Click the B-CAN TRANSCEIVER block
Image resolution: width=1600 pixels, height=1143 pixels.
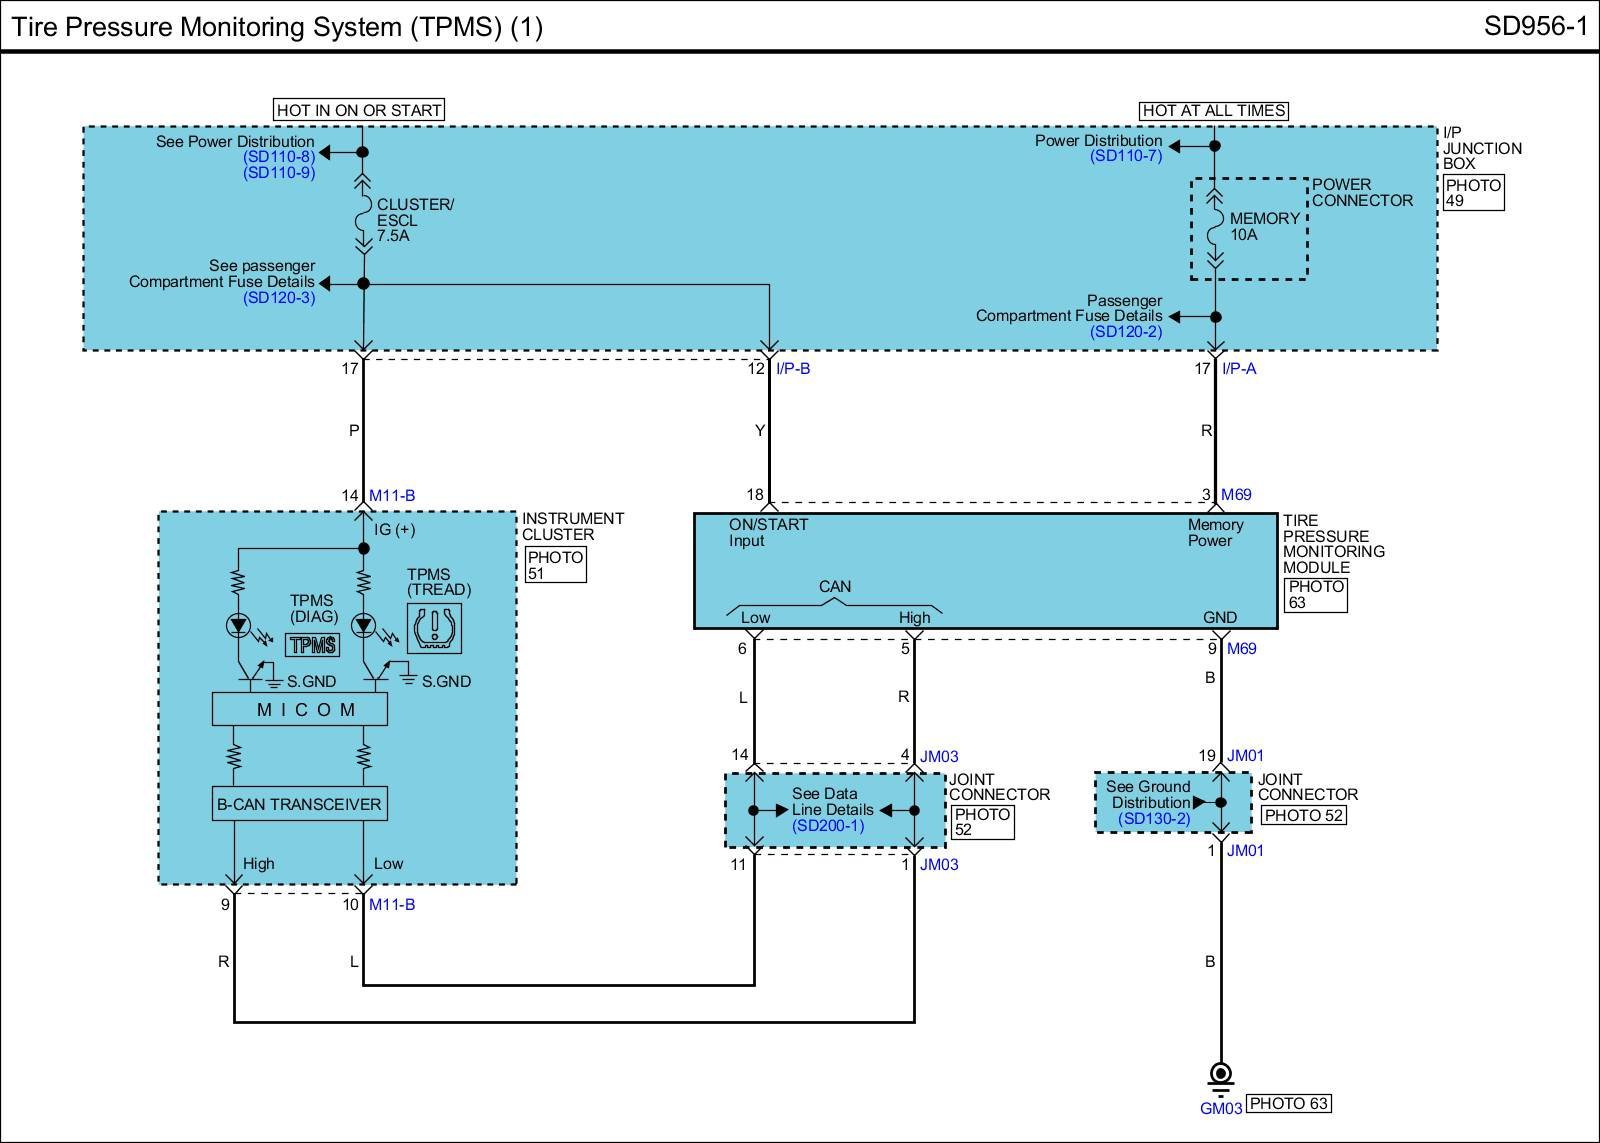tap(300, 804)
